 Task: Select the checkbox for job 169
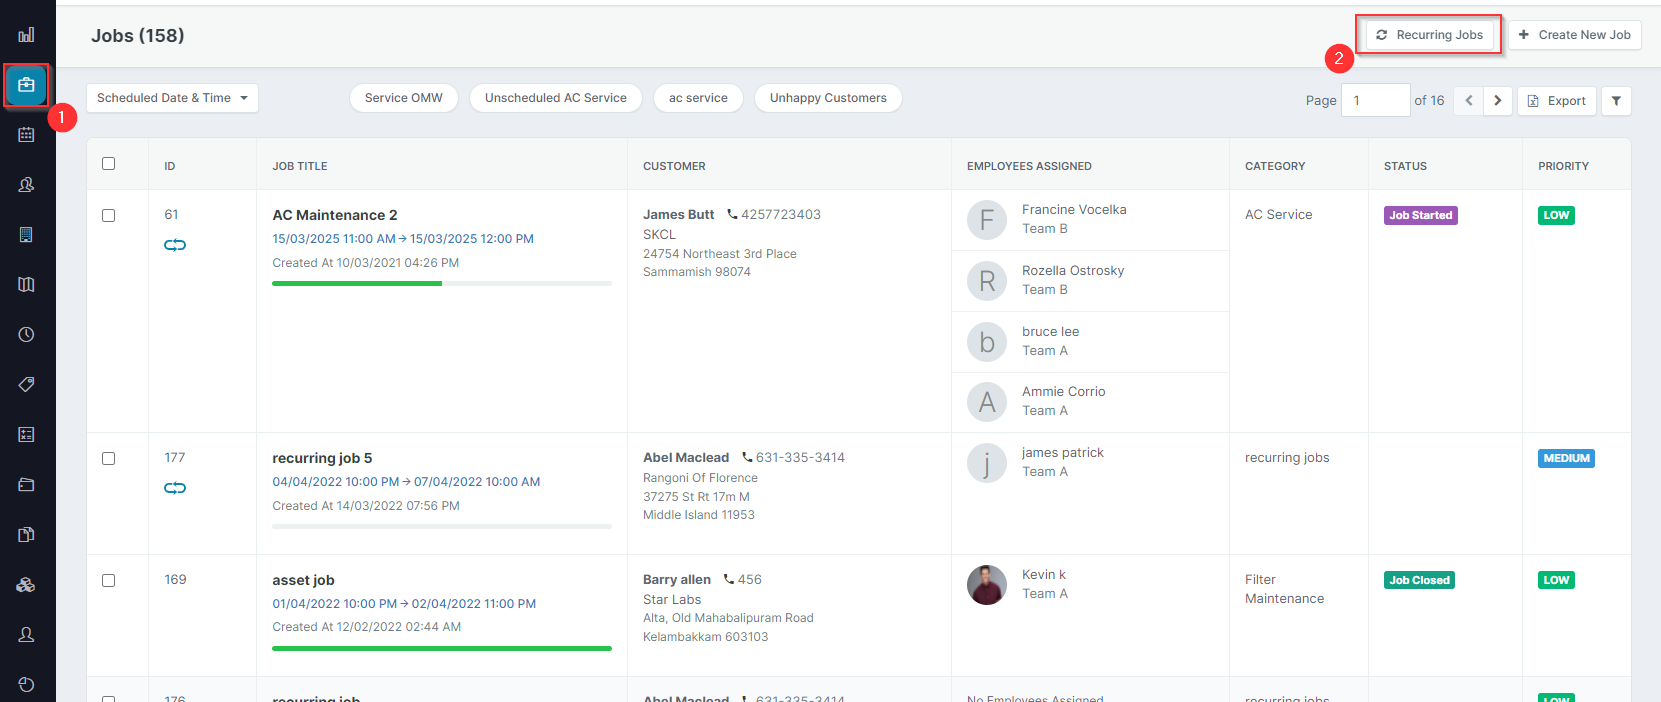tap(109, 581)
